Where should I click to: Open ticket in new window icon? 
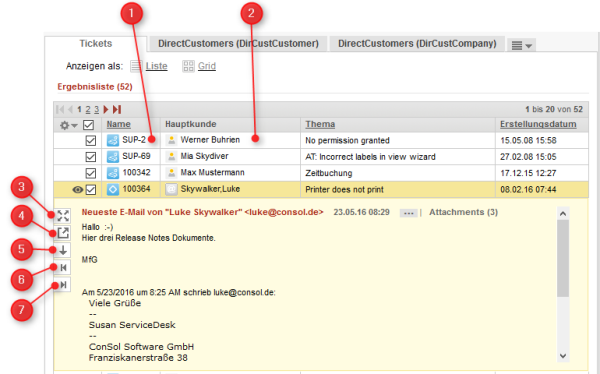tap(63, 233)
